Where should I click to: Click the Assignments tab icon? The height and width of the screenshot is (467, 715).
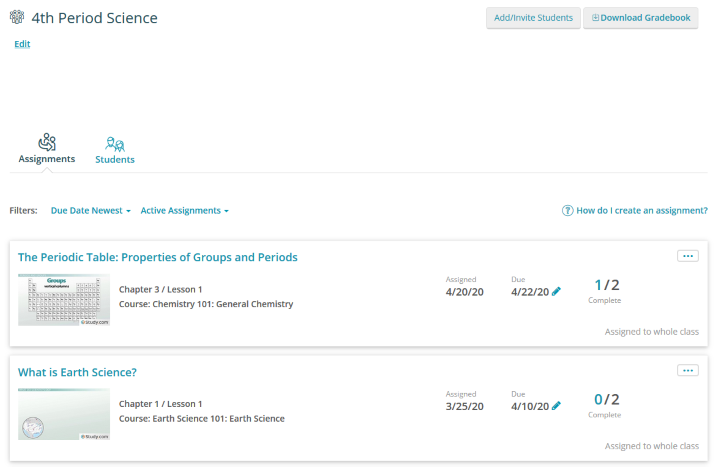pyautogui.click(x=47, y=142)
